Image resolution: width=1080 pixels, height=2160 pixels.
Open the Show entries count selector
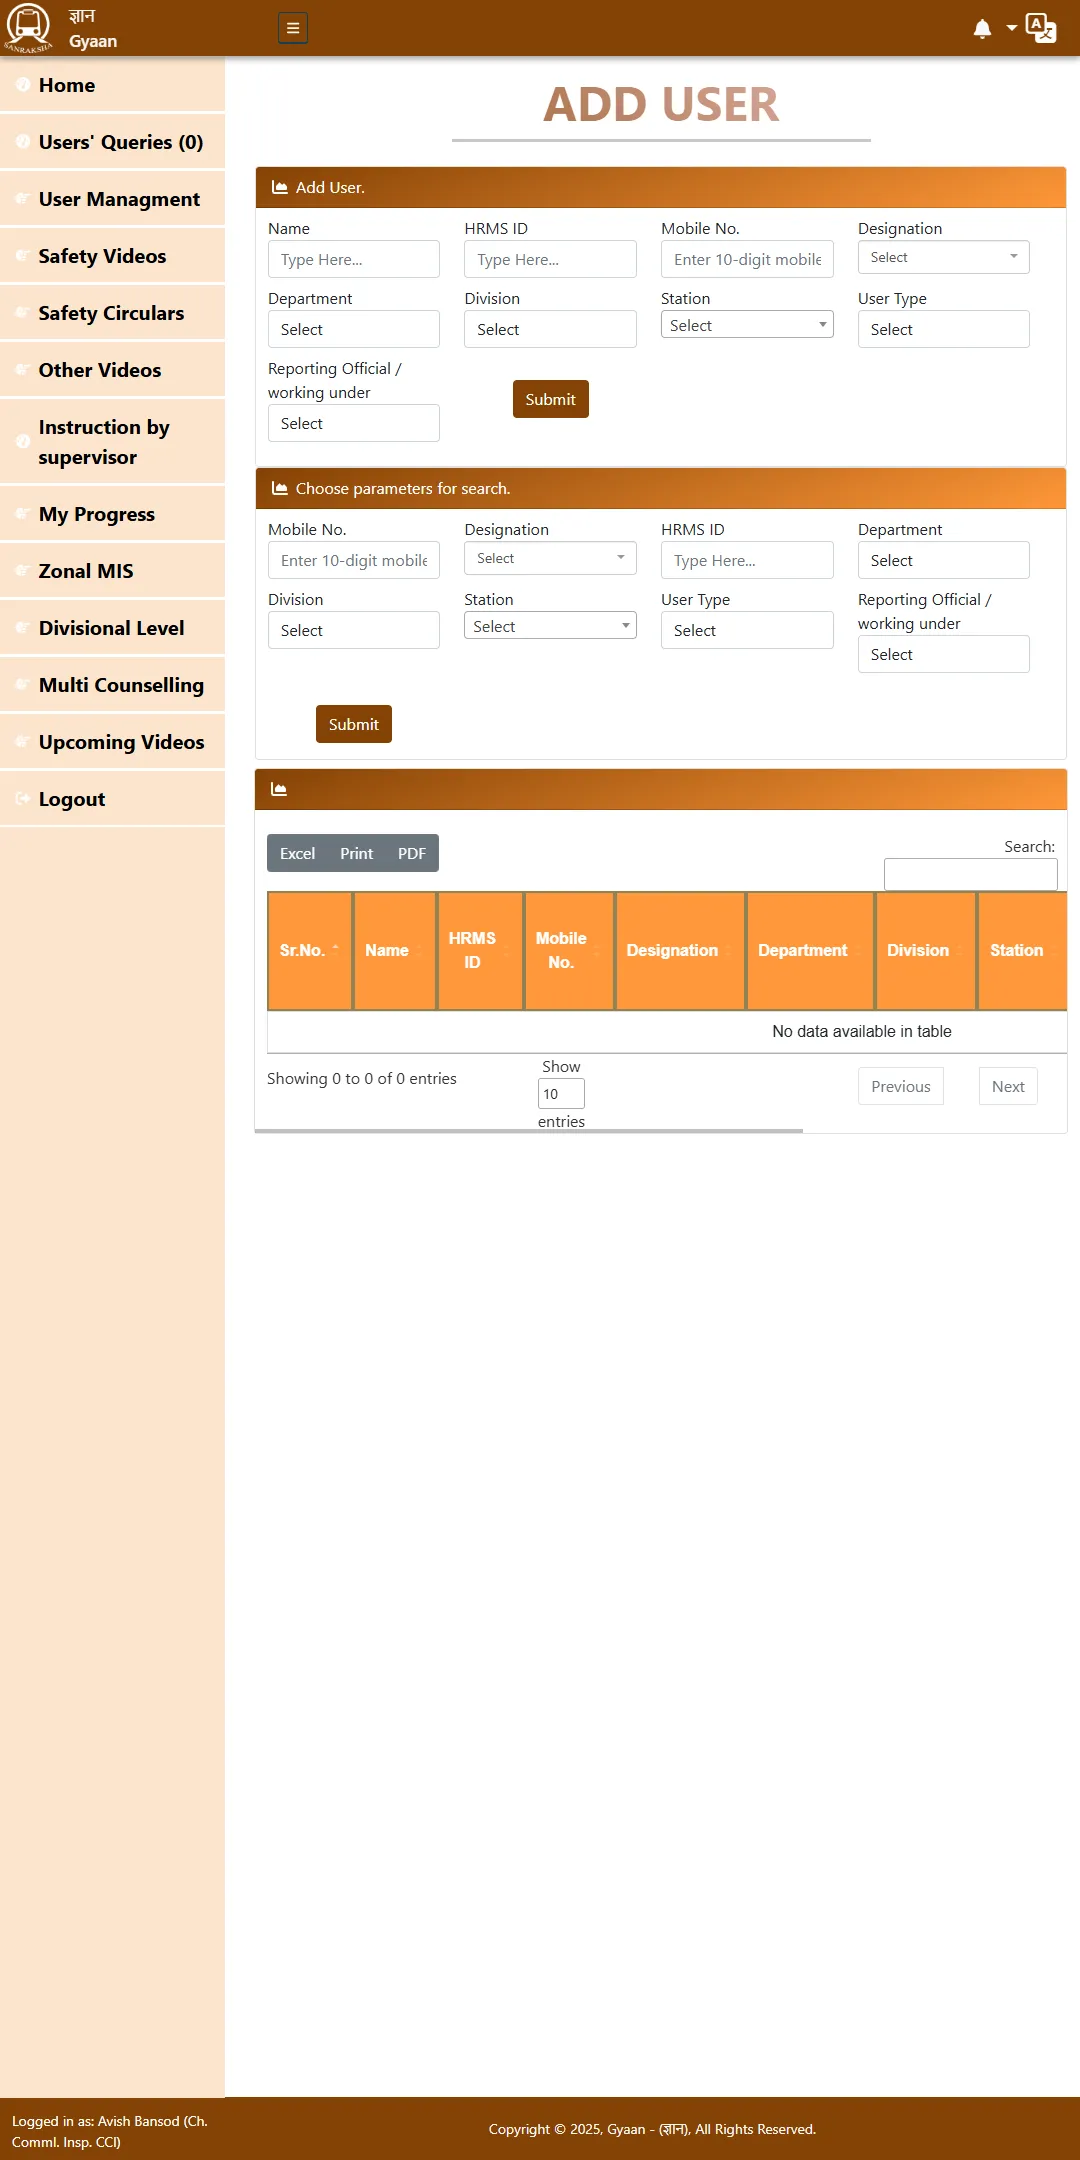pyautogui.click(x=561, y=1094)
